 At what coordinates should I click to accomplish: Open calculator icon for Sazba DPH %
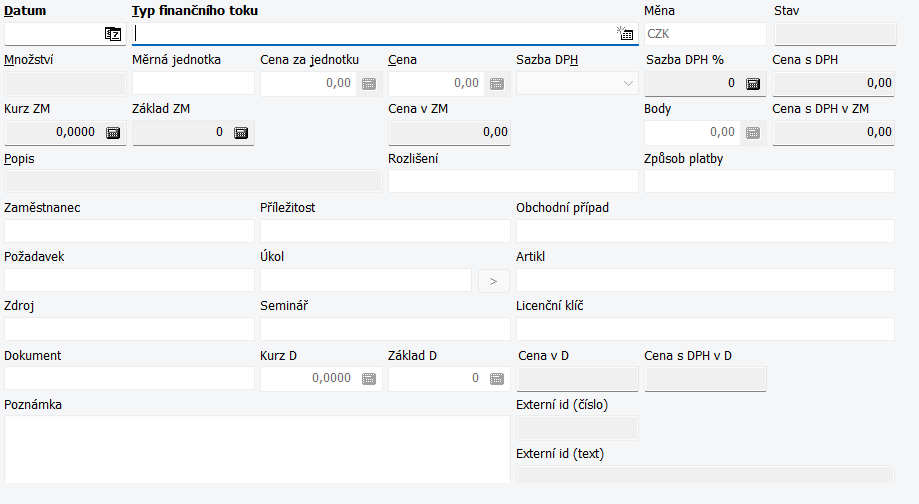coord(753,84)
